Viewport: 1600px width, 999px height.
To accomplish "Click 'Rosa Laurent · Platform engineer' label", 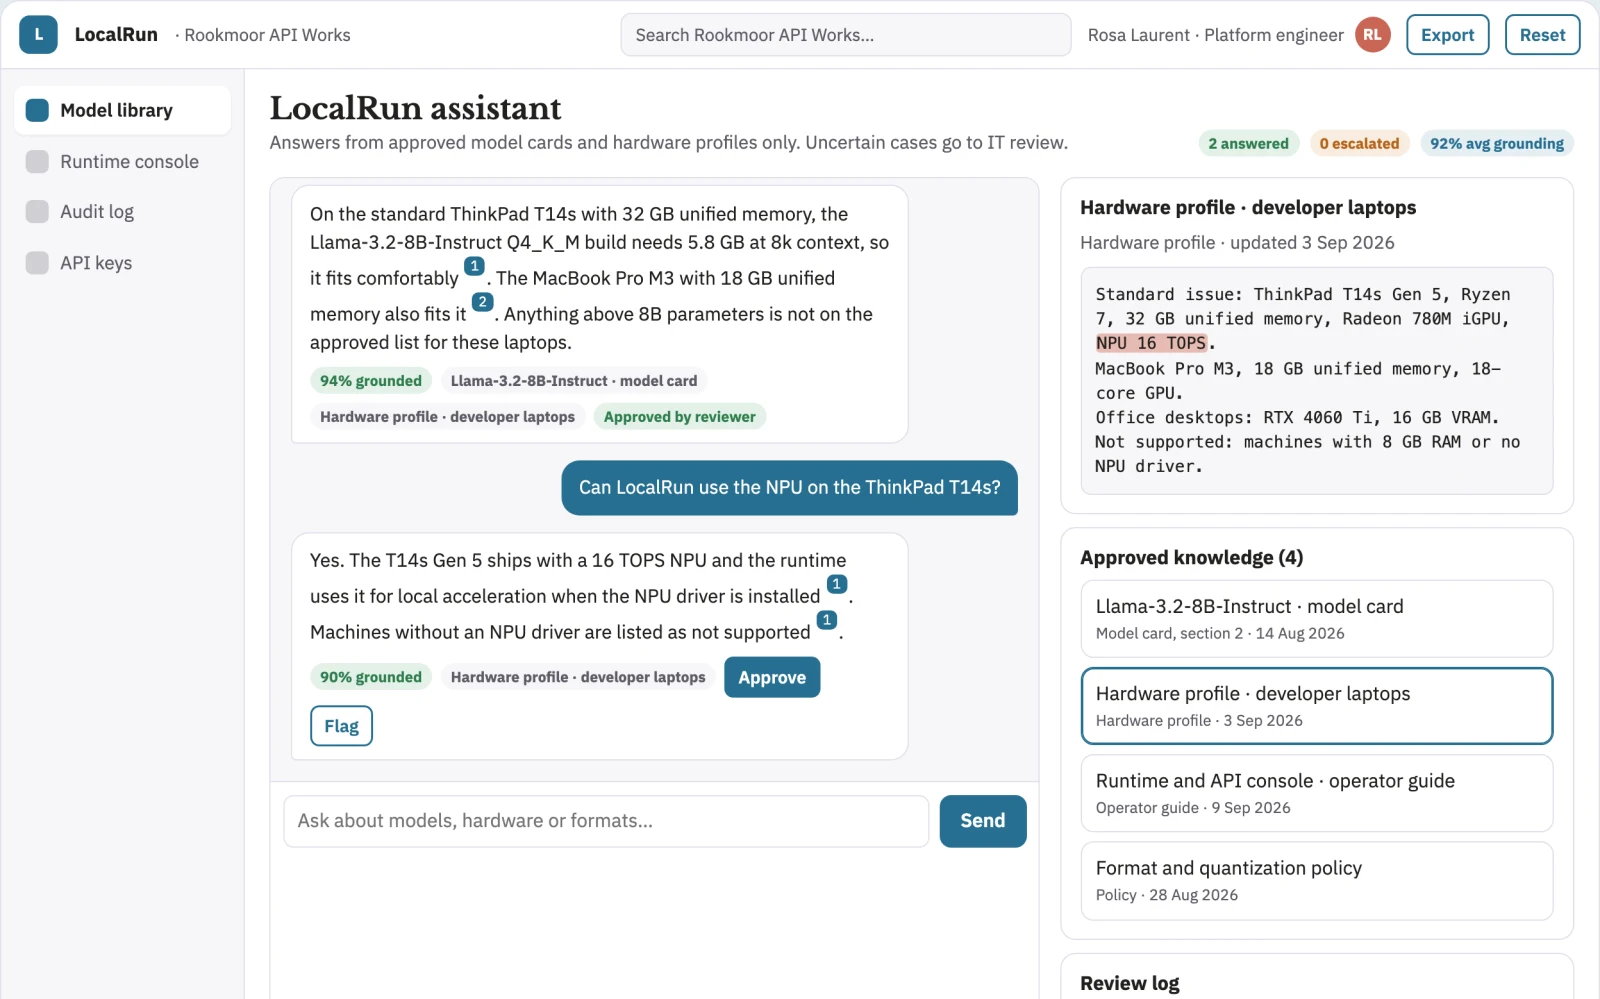I will (1215, 35).
